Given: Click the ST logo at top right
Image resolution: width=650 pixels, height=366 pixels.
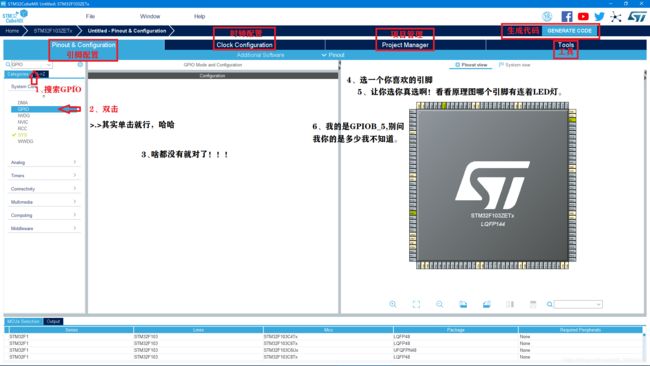Looking at the screenshot, I should (x=637, y=17).
